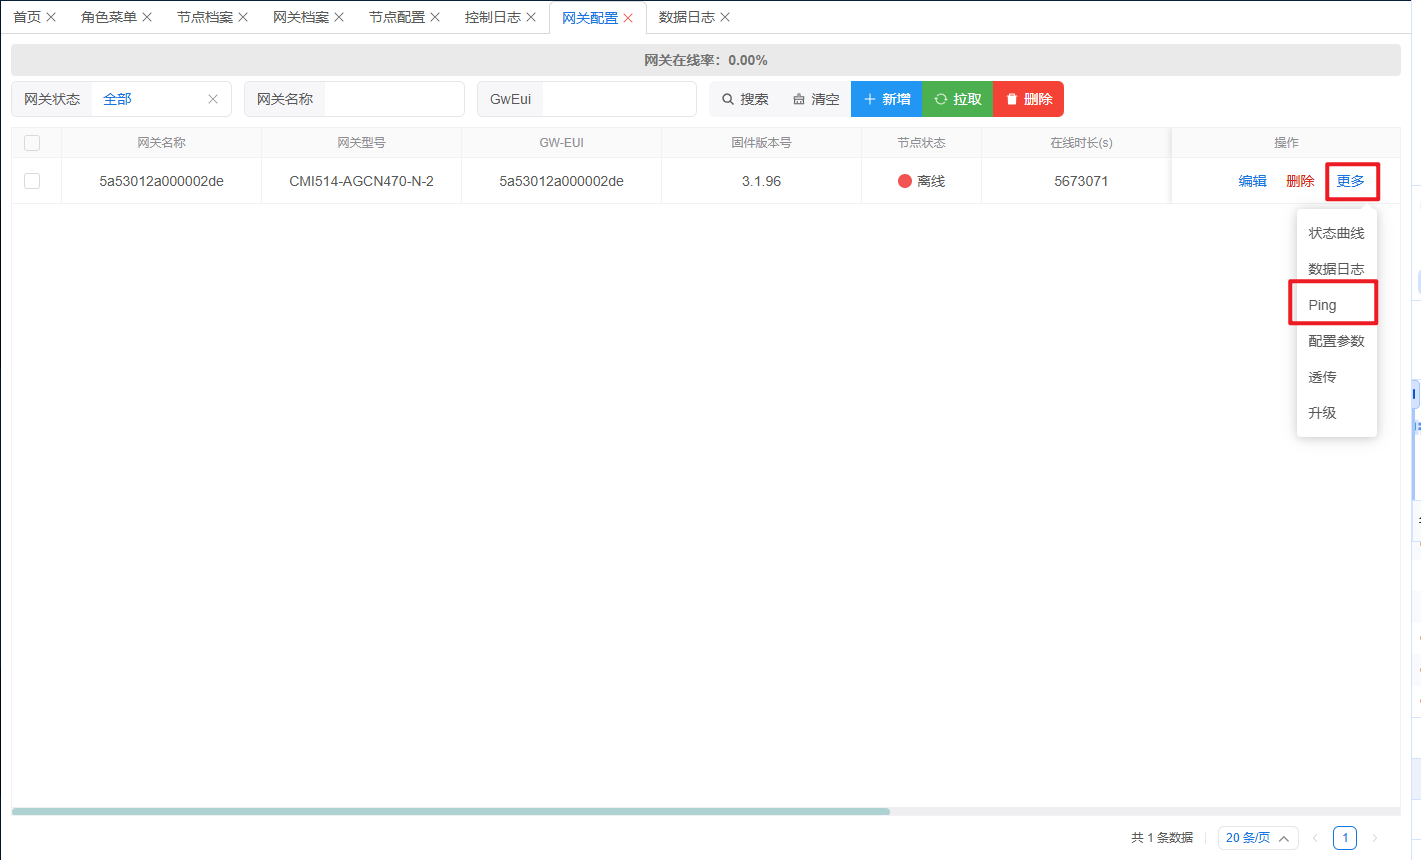
Task: Close the 节点档案 tab
Action: tap(243, 17)
